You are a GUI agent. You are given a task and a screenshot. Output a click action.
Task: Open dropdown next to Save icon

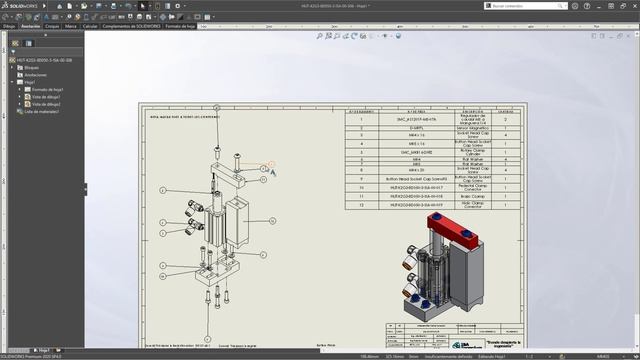[105, 6]
